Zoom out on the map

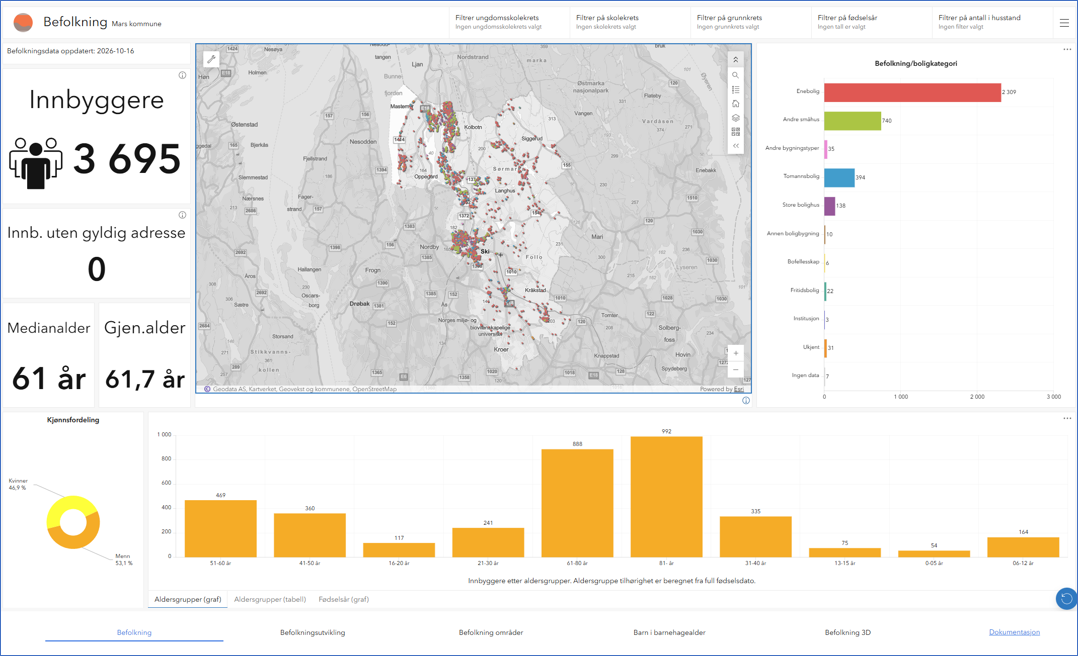tap(736, 370)
